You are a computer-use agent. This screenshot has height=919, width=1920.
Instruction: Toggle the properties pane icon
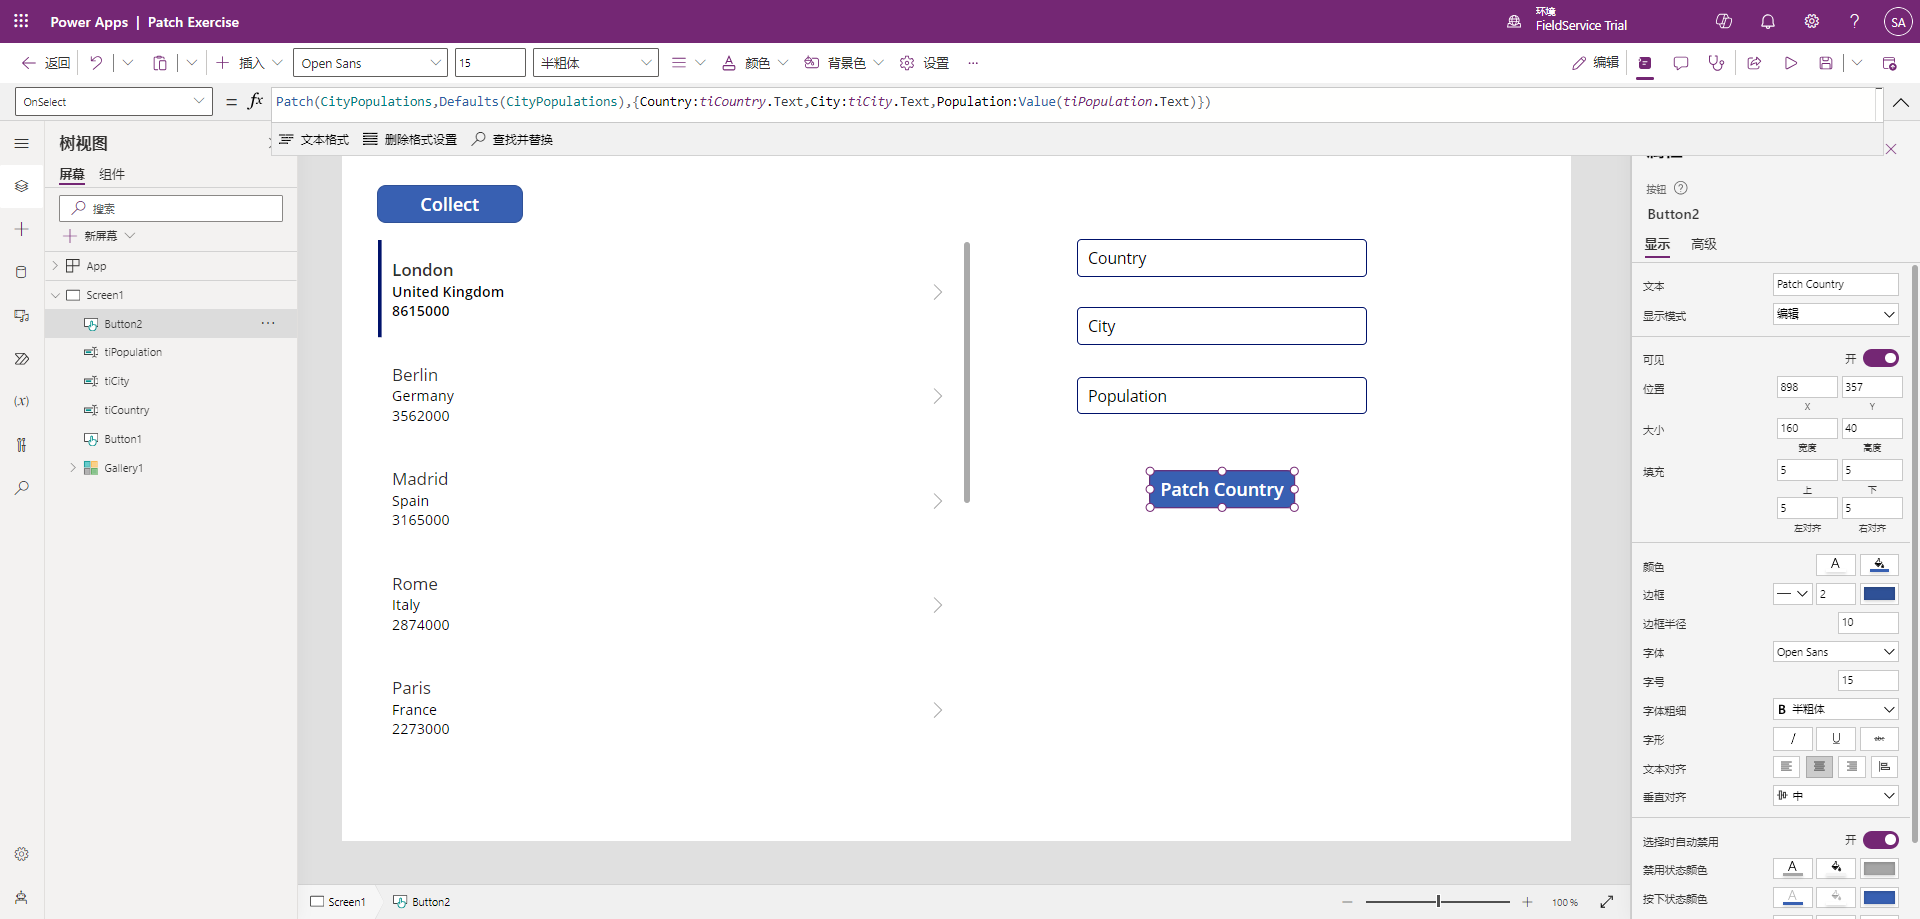[1645, 63]
